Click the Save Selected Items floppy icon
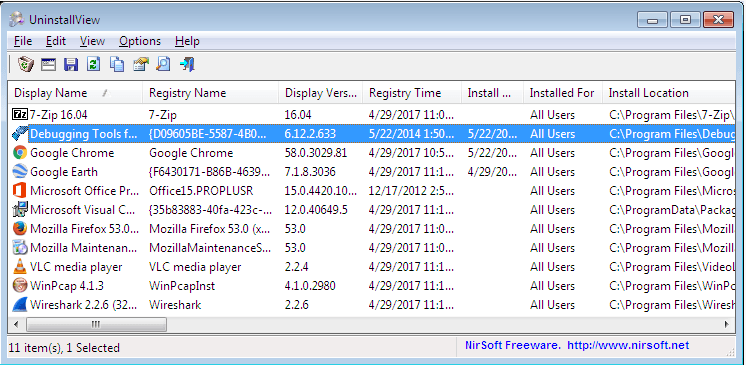Viewport: 746px width, 365px height. (x=71, y=64)
